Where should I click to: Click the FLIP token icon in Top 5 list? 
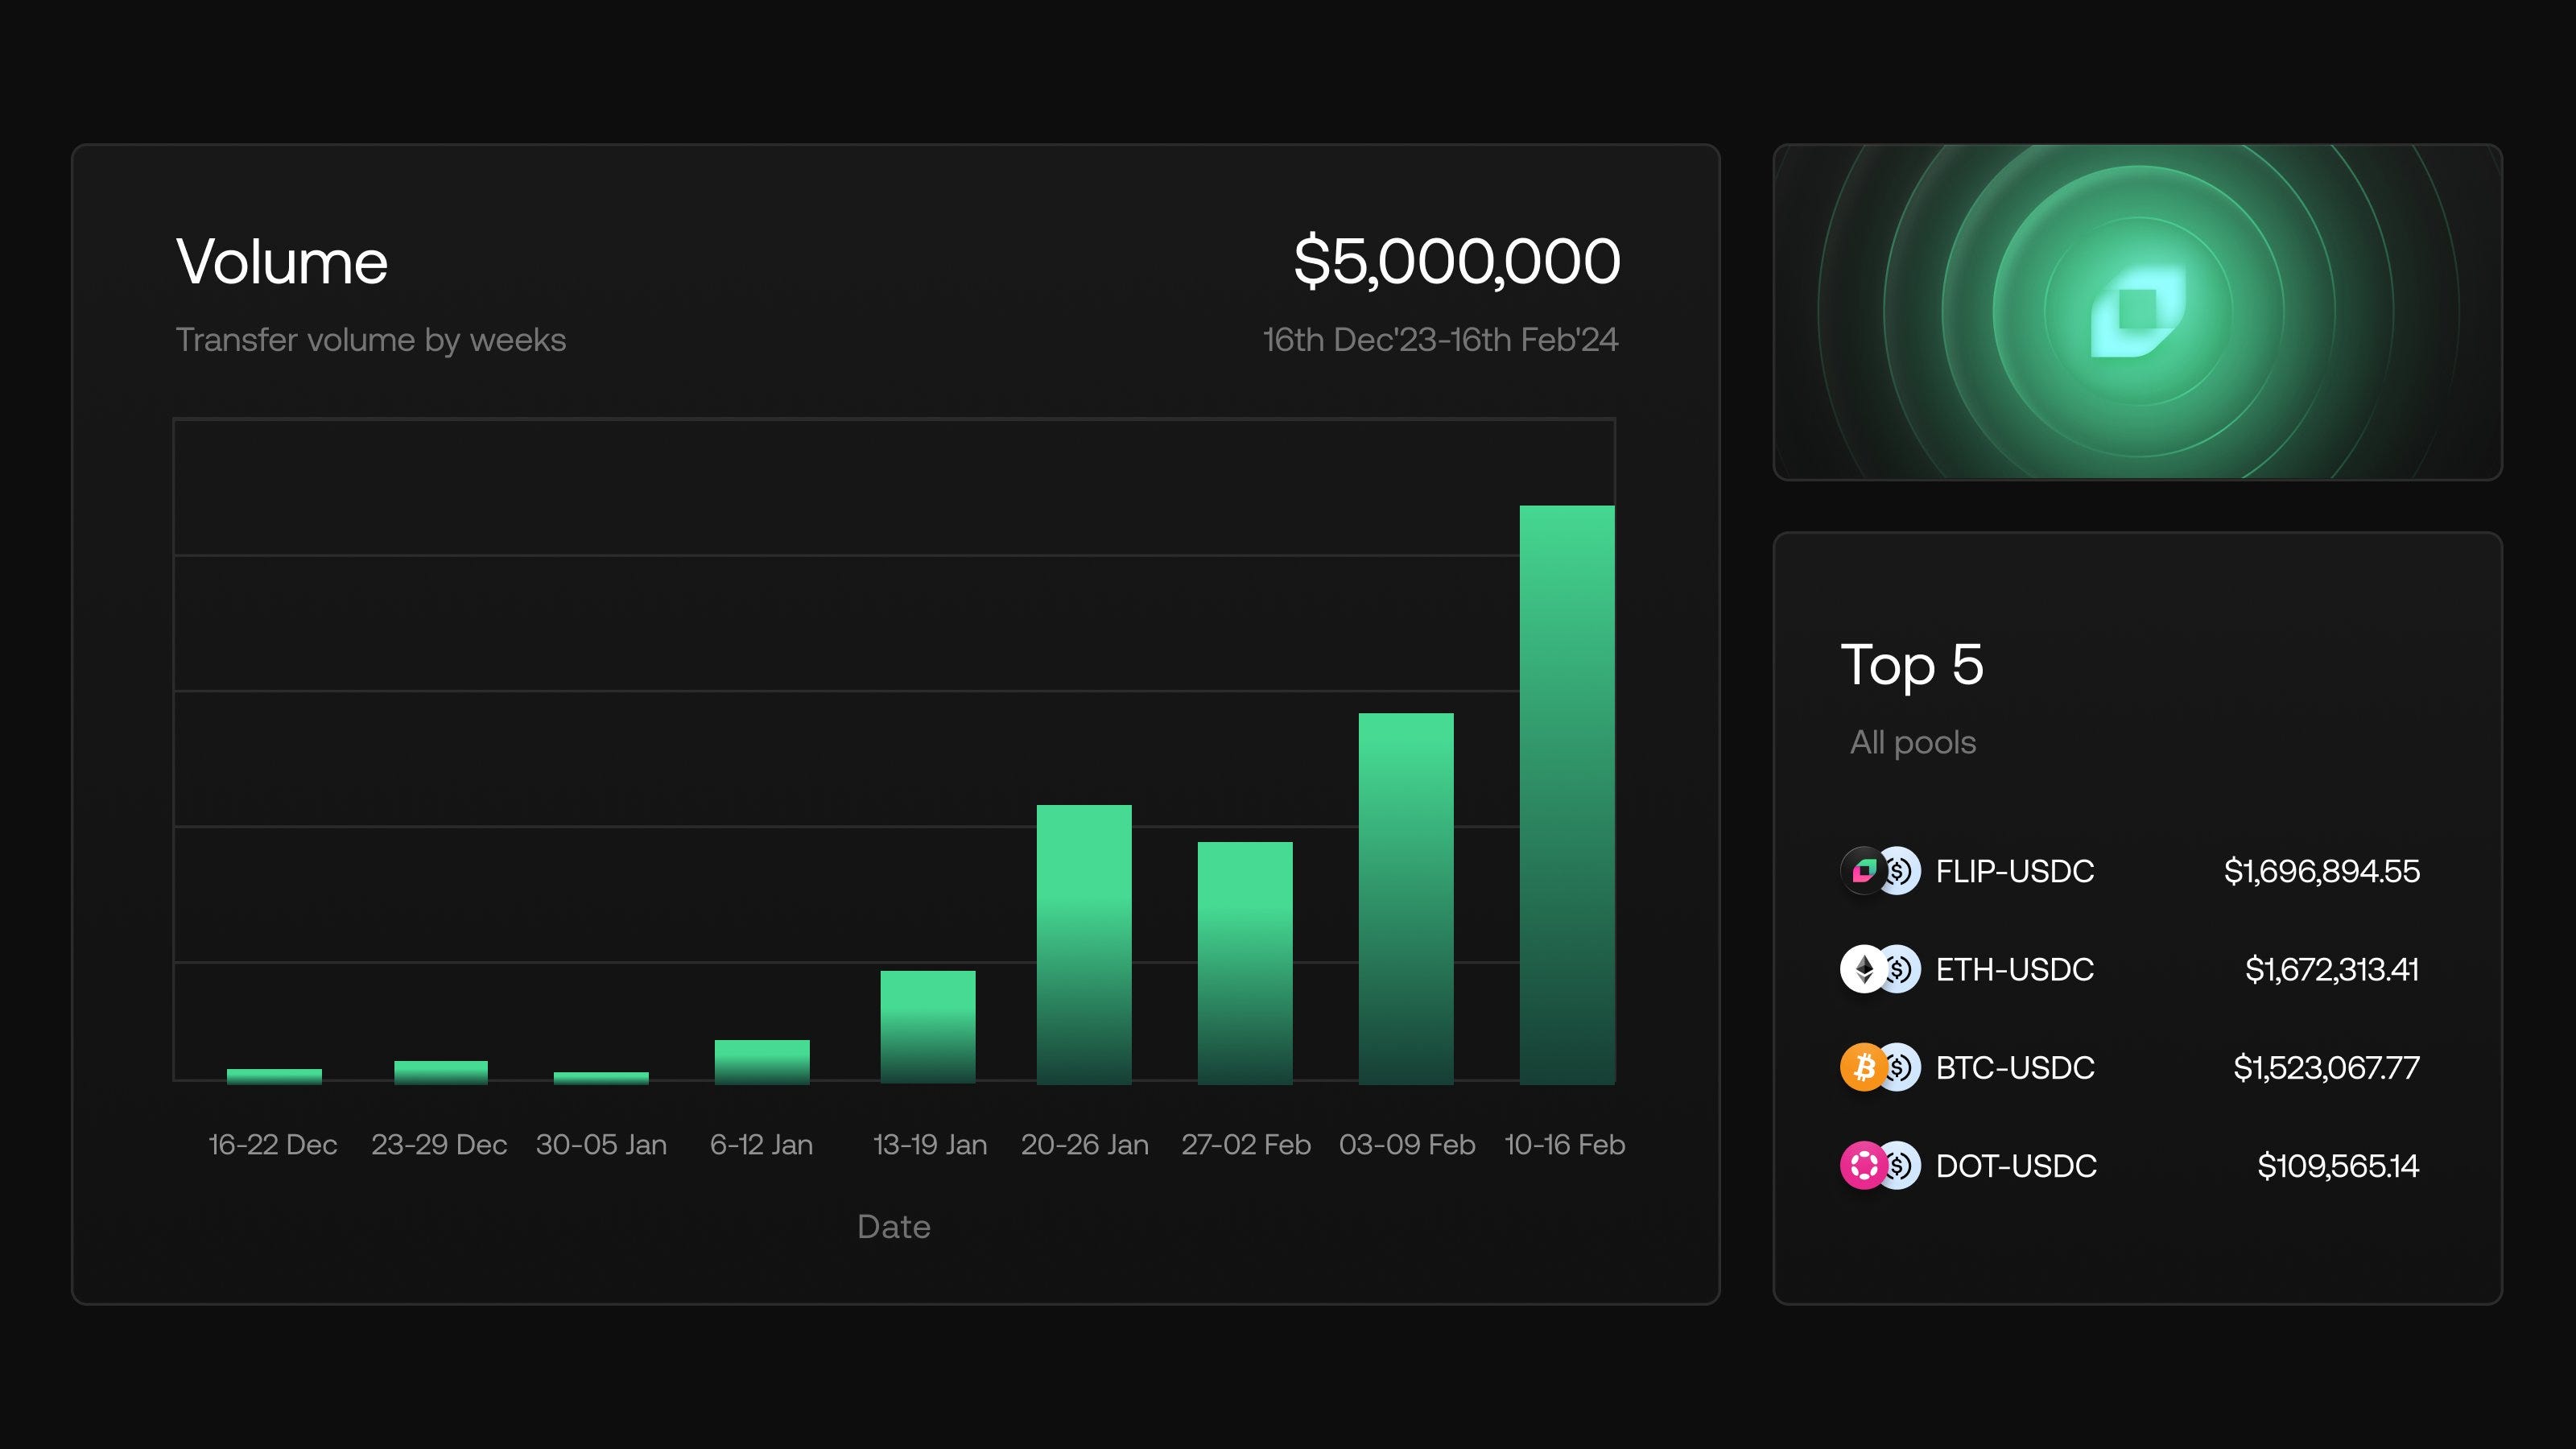(x=1866, y=871)
